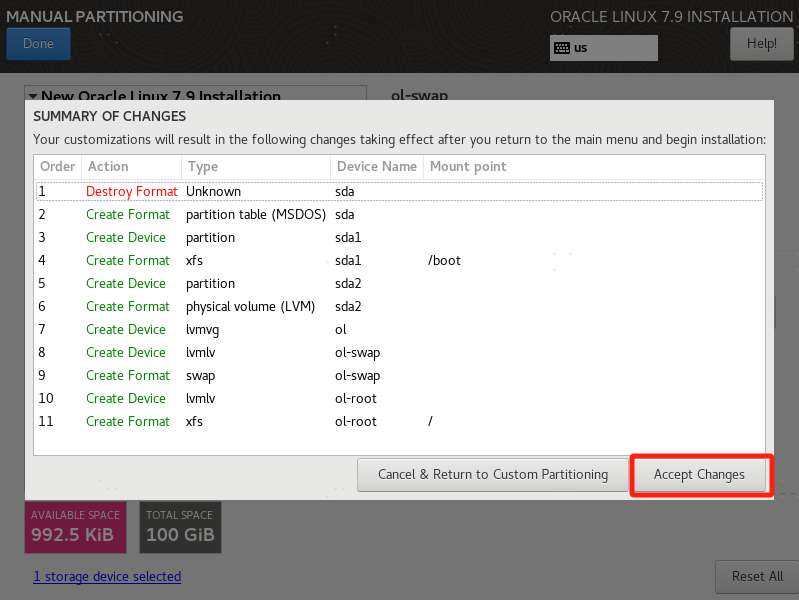Select the physical volume (LVM) sda2 row
The image size is (799, 600).
(x=398, y=306)
